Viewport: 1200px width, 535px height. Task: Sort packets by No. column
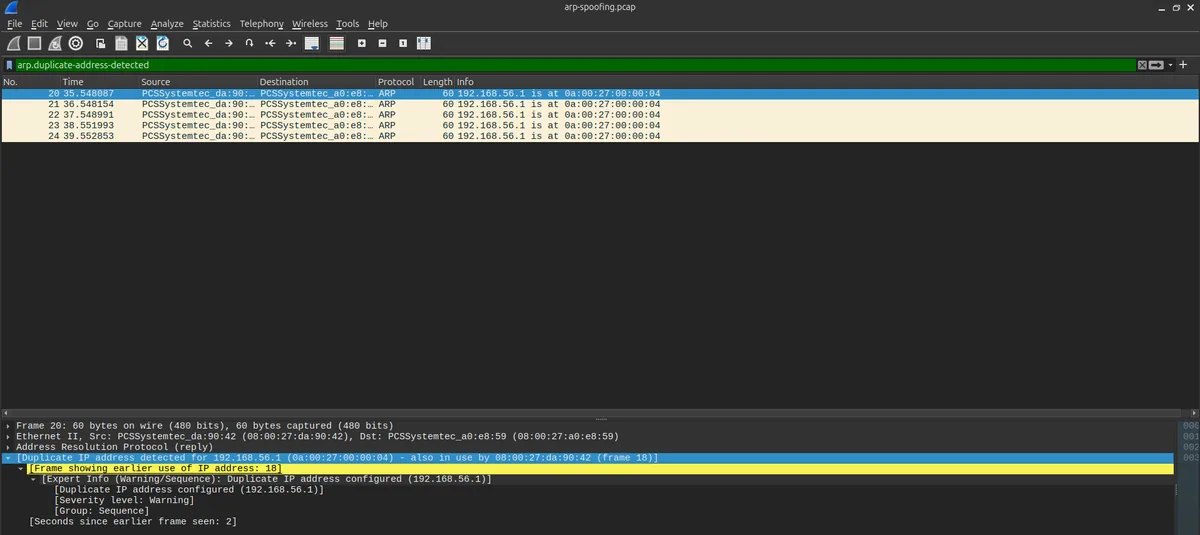pyautogui.click(x=30, y=82)
